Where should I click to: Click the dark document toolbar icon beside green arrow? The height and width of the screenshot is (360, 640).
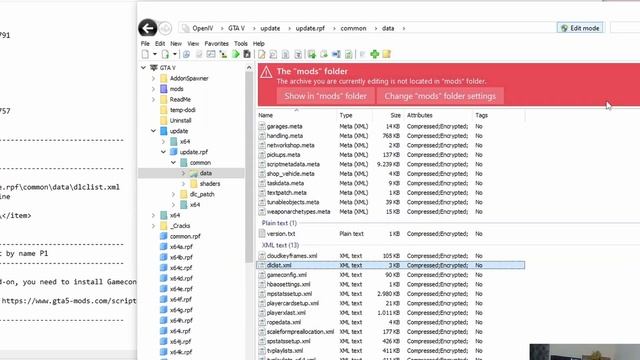coord(247,54)
